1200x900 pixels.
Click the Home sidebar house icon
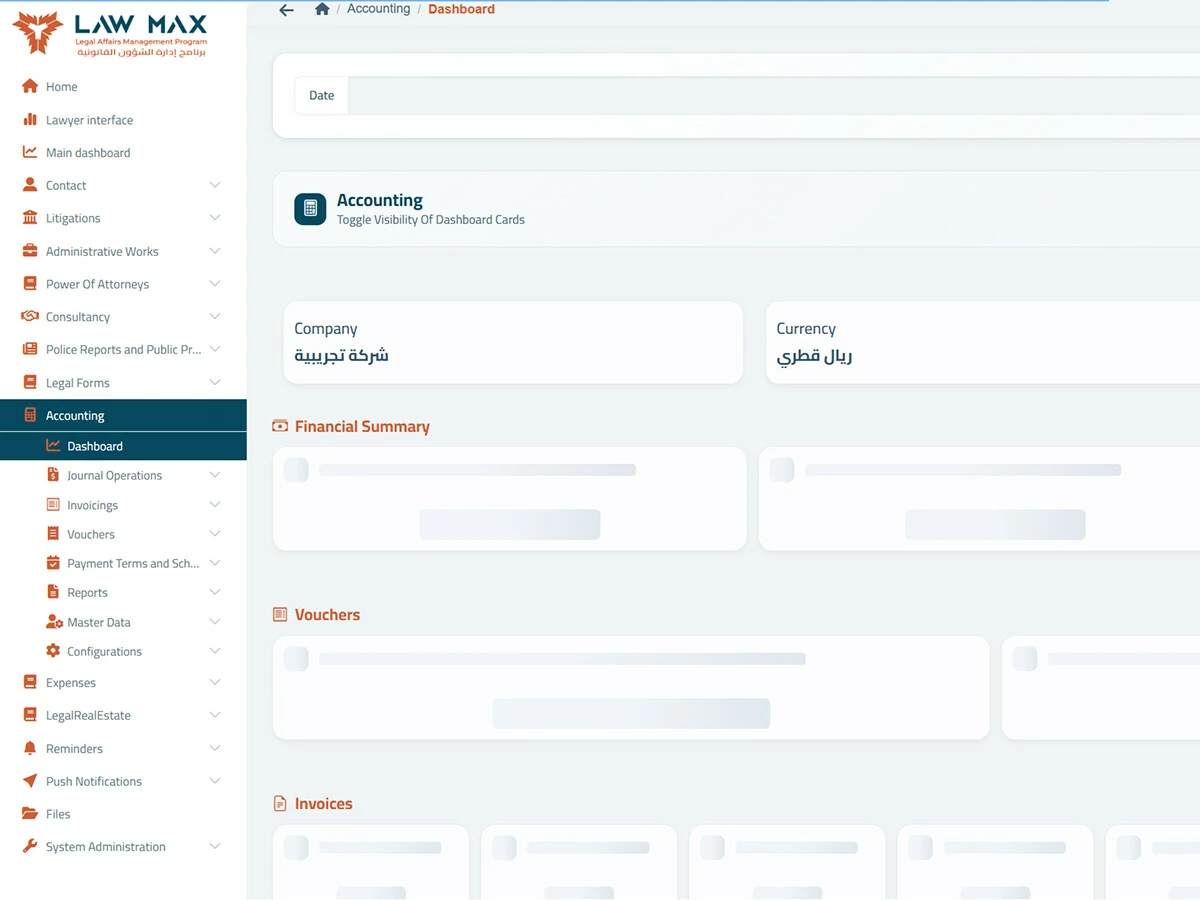tap(30, 87)
